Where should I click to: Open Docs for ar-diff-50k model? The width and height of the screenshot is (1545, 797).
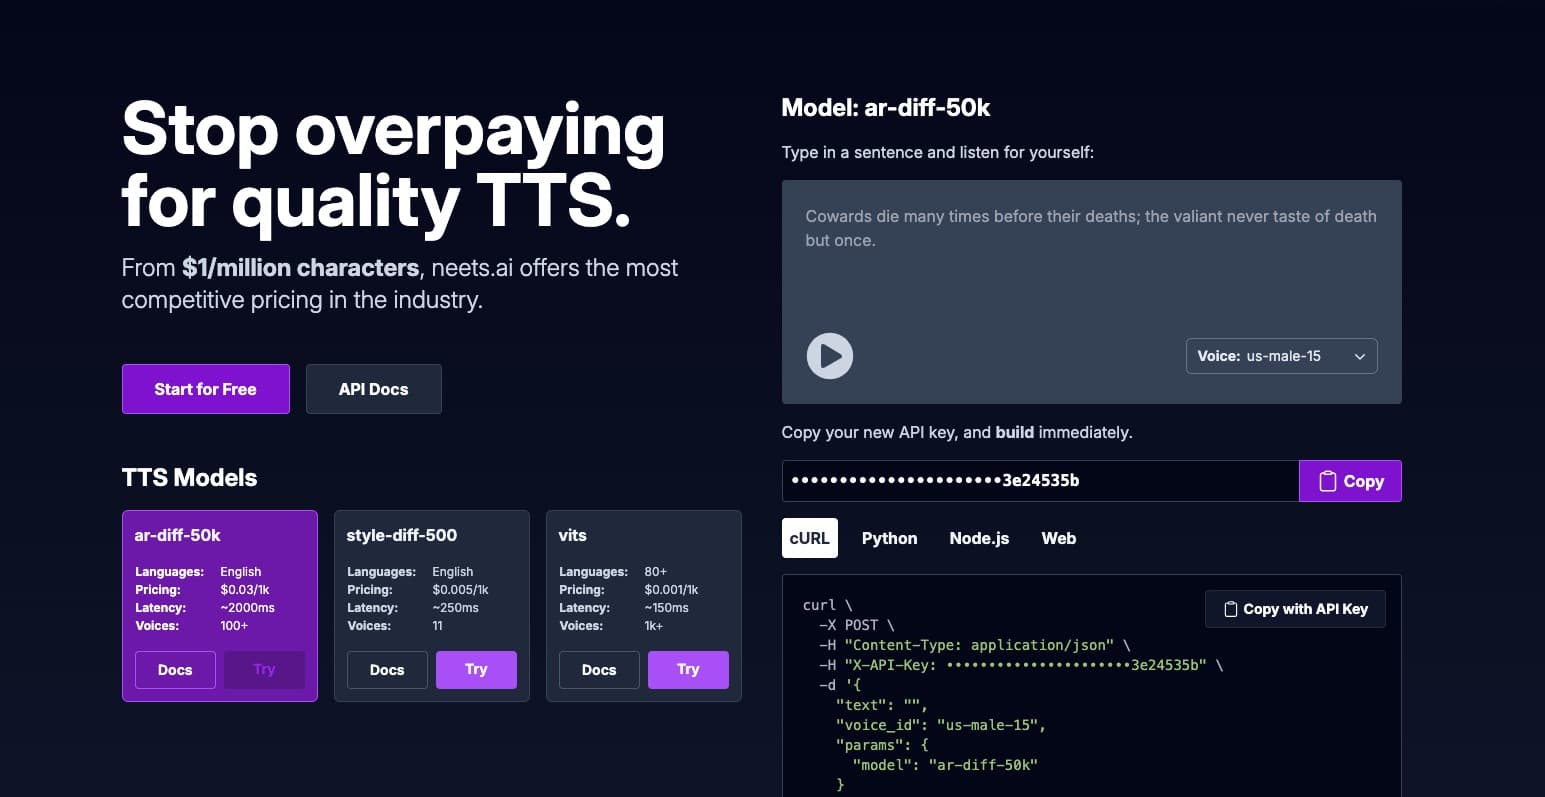(175, 670)
